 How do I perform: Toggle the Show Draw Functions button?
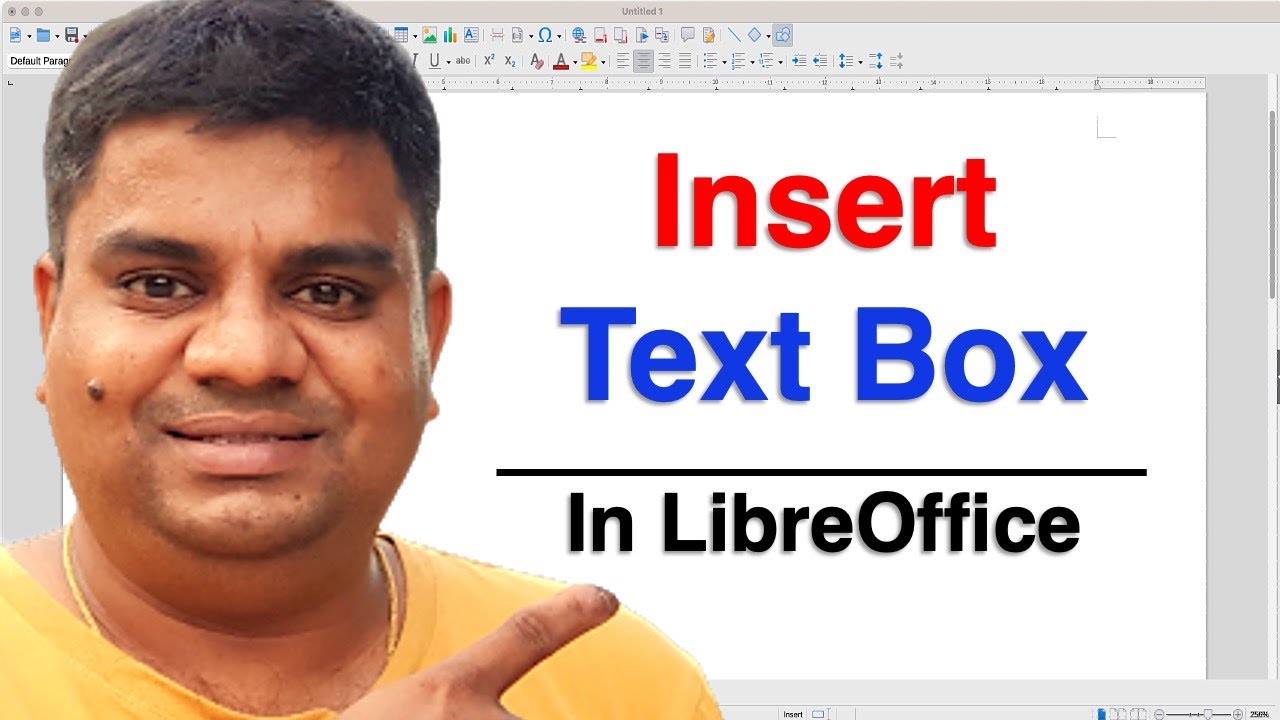(783, 35)
